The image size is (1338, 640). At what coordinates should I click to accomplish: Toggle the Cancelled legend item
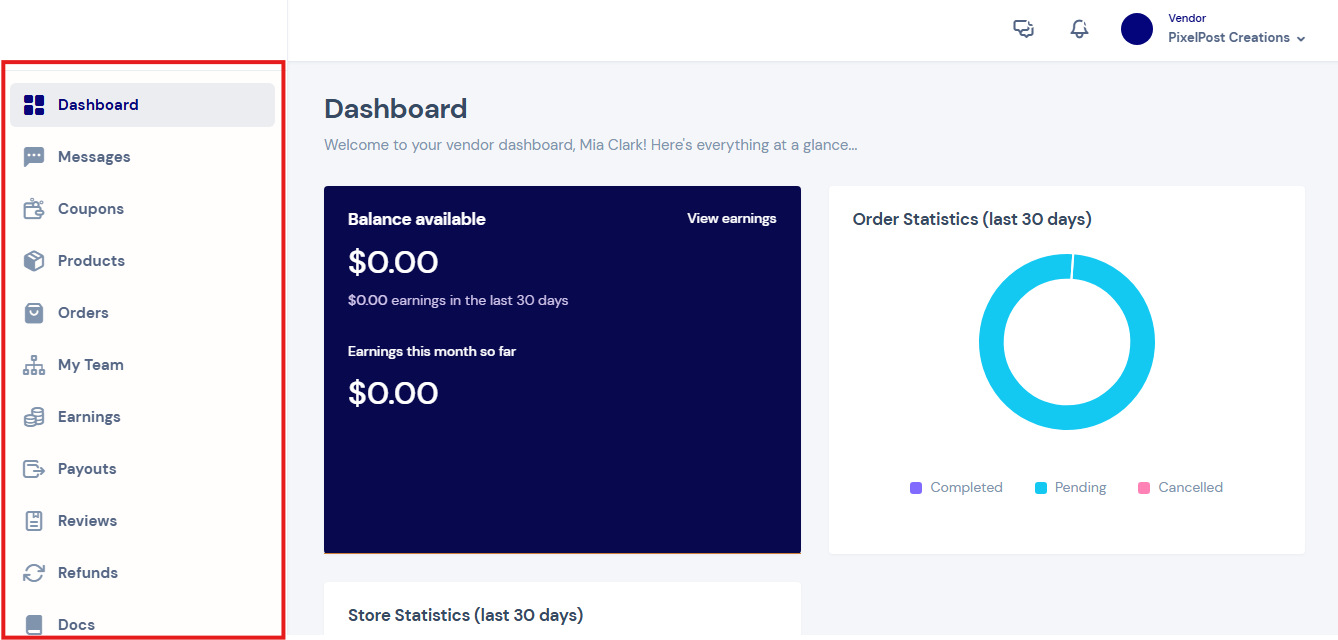coord(1180,488)
